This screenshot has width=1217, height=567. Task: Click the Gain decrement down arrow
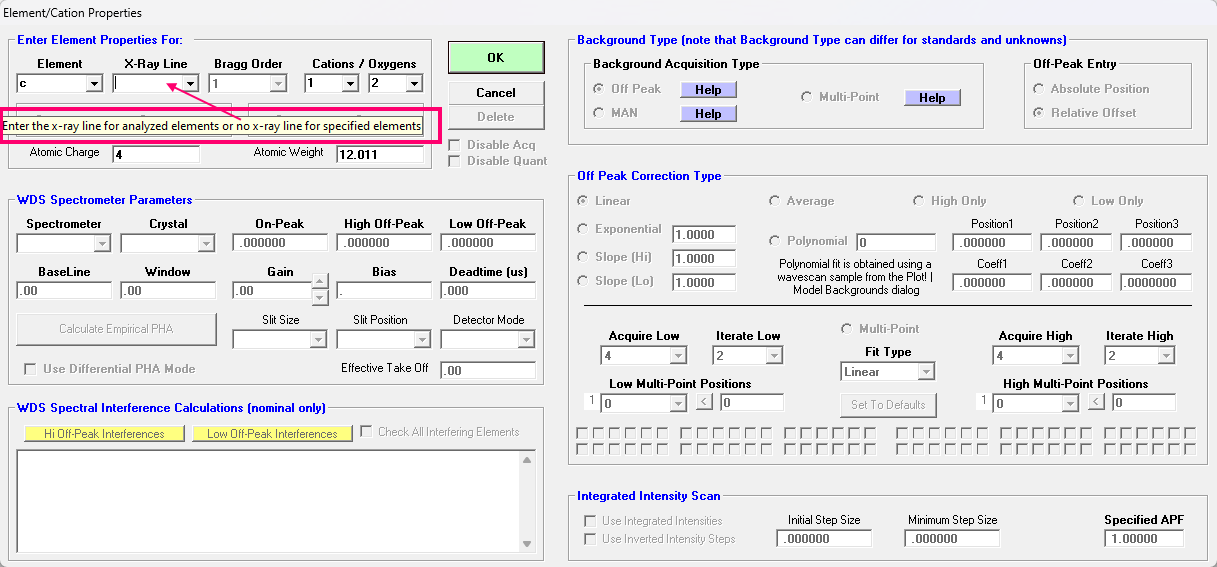pos(320,297)
